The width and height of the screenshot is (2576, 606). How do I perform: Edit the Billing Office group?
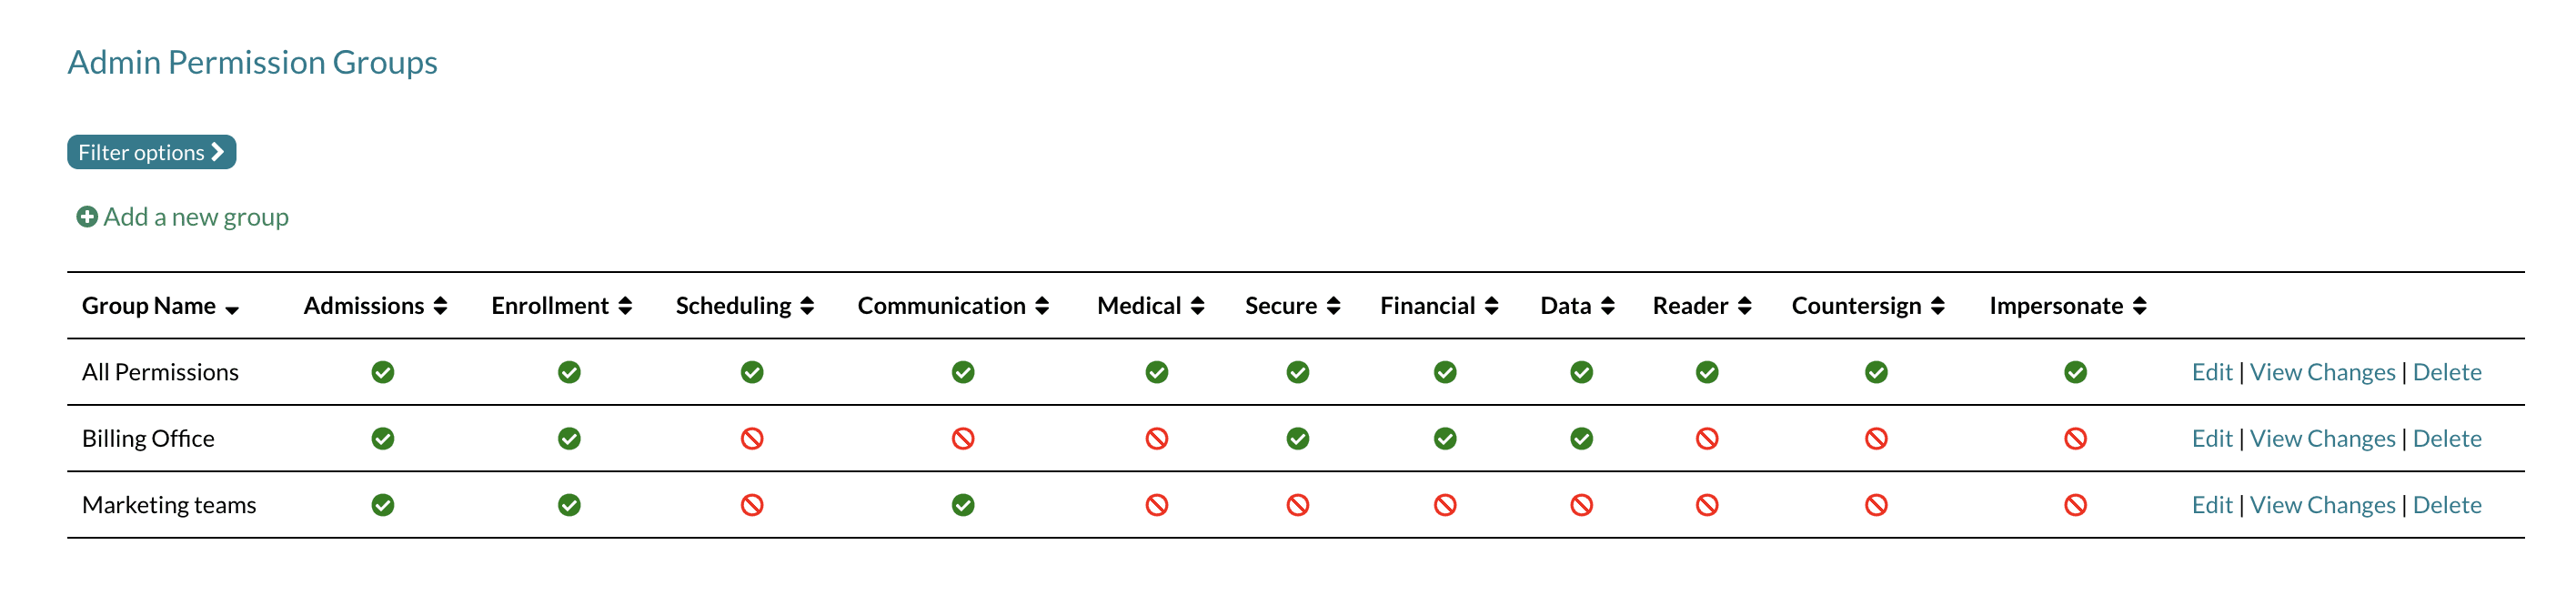[2211, 439]
